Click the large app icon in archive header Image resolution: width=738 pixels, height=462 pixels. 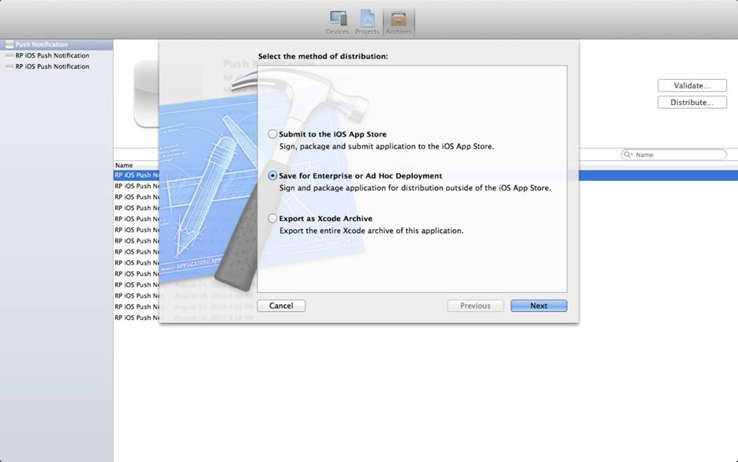pyautogui.click(x=145, y=92)
